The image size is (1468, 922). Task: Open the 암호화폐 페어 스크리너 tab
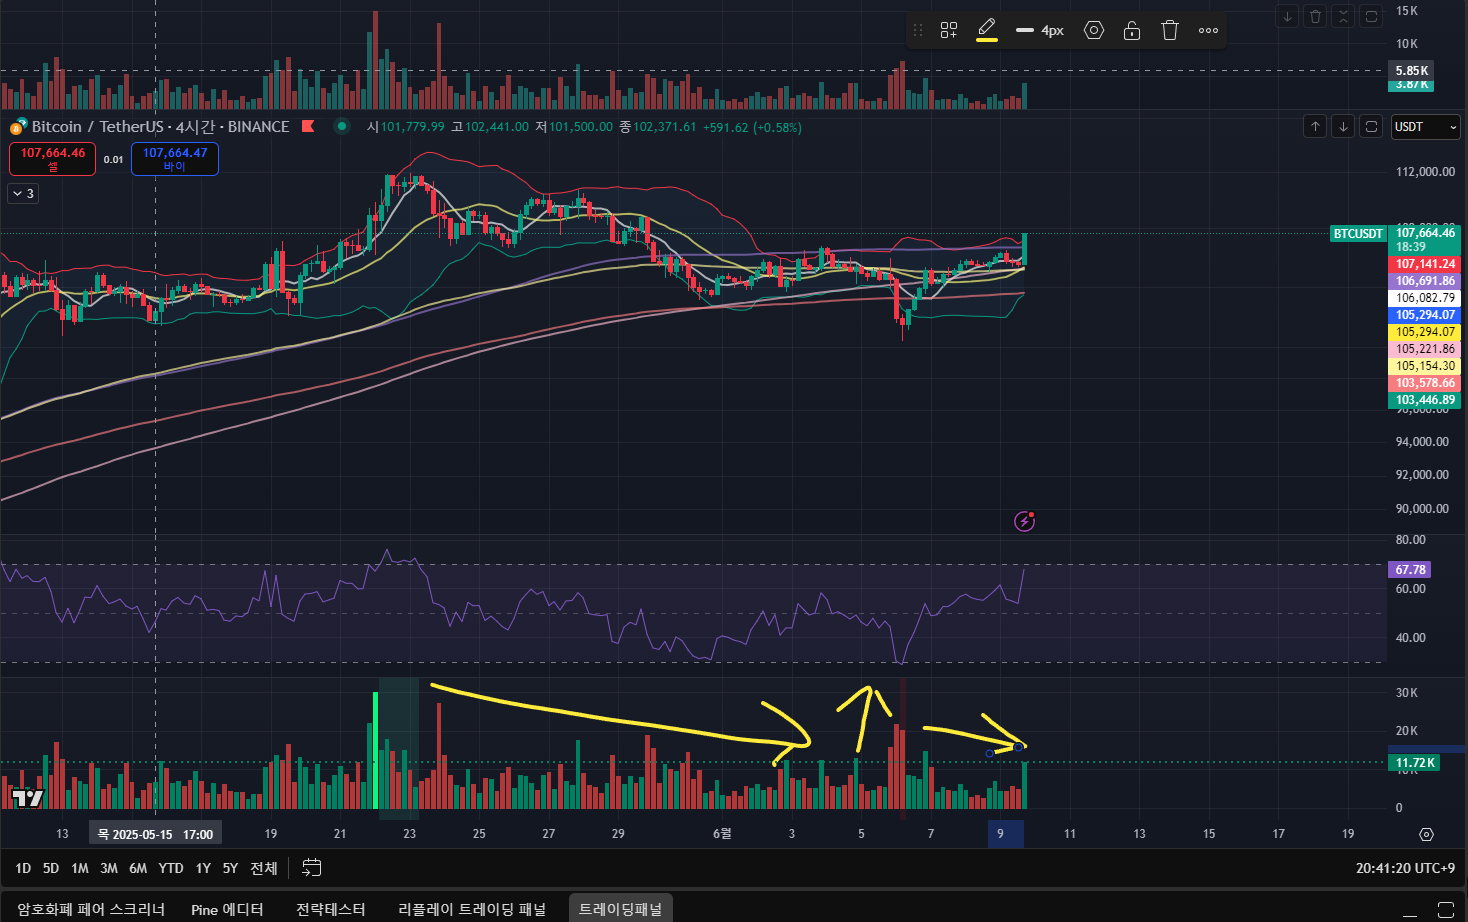(x=91, y=909)
